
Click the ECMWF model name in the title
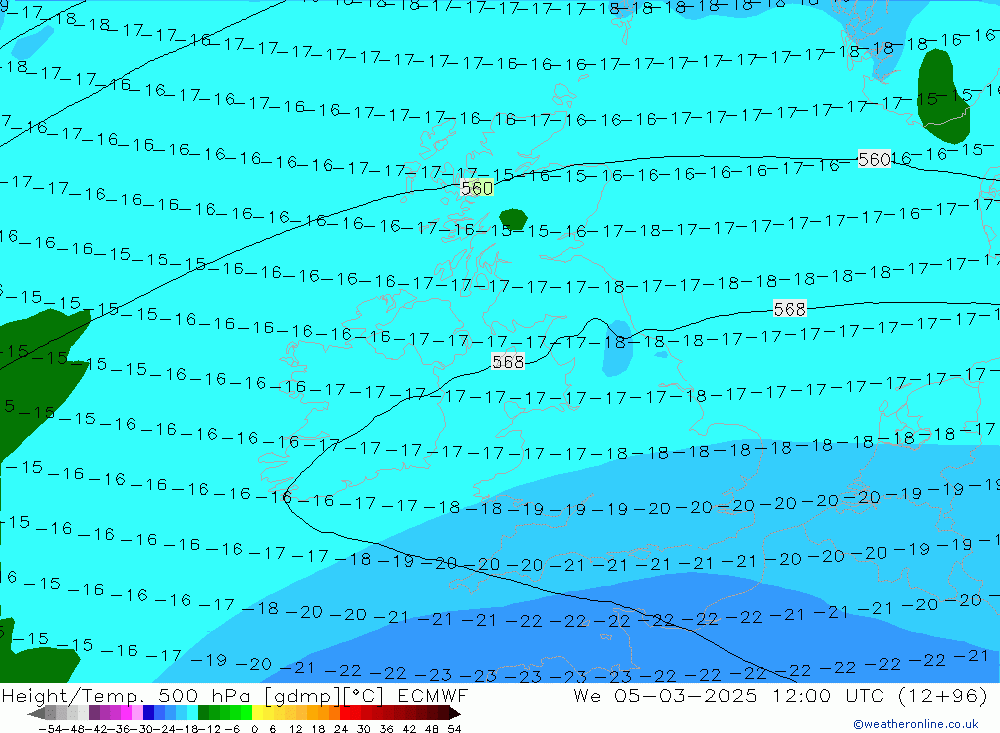[x=432, y=696]
